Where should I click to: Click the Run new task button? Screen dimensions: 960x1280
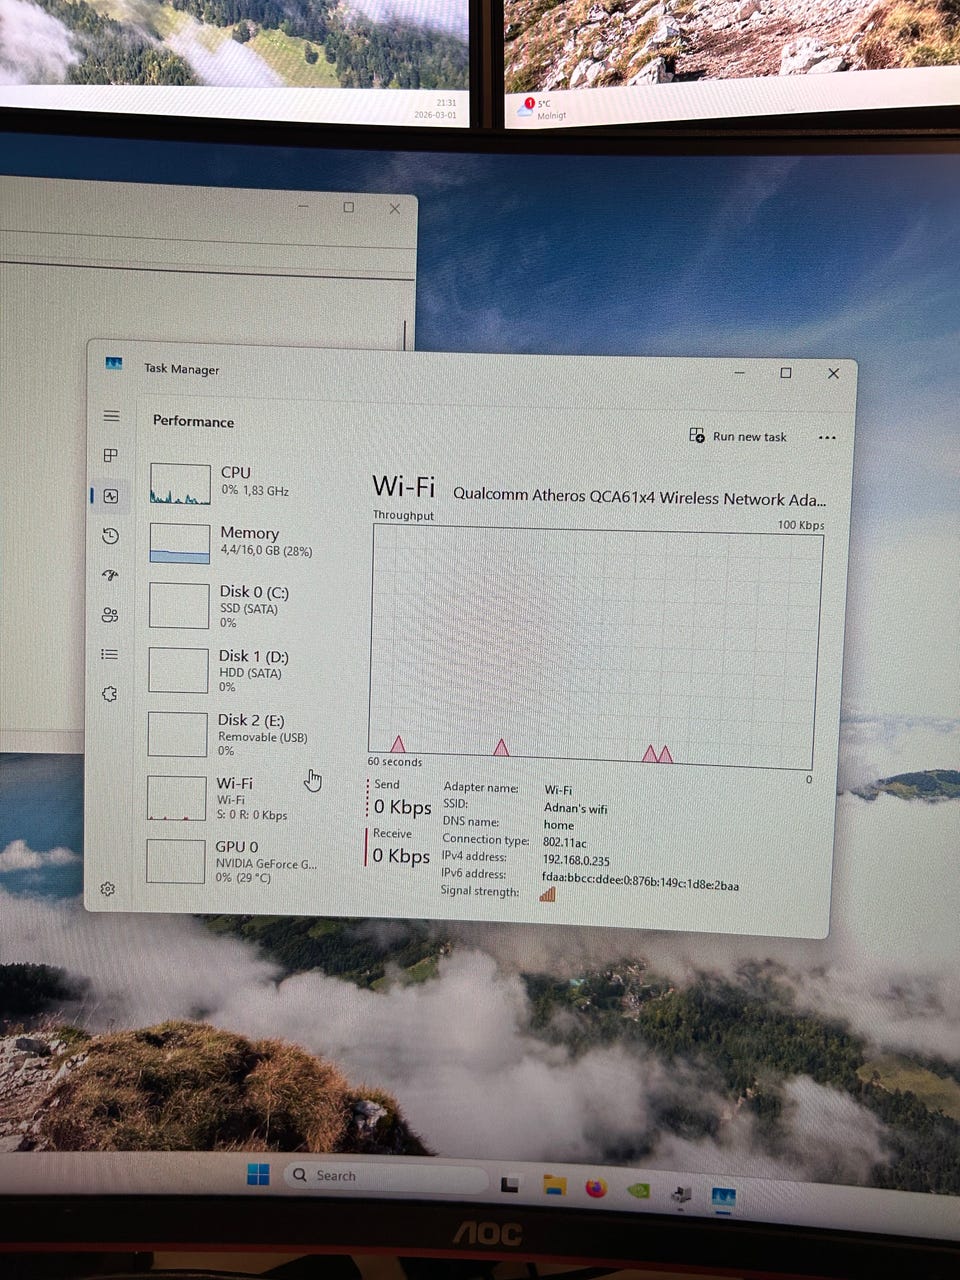coord(738,436)
